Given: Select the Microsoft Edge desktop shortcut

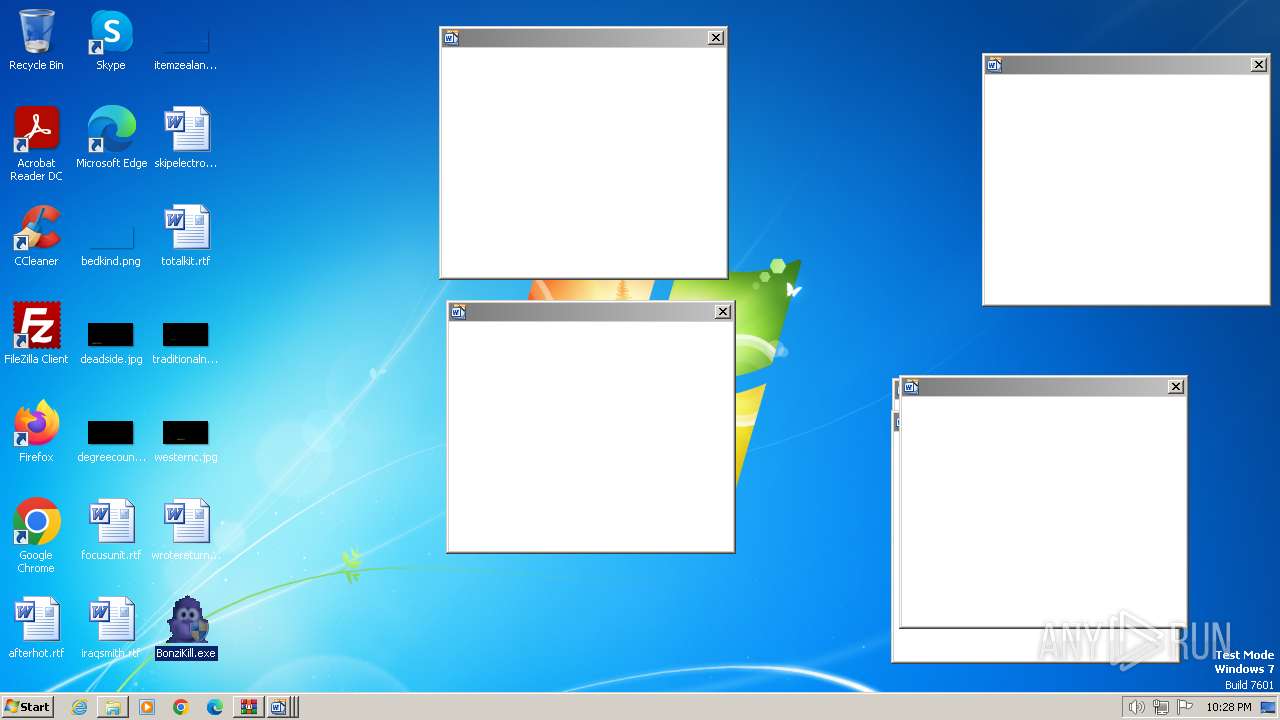Looking at the screenshot, I should [111, 138].
